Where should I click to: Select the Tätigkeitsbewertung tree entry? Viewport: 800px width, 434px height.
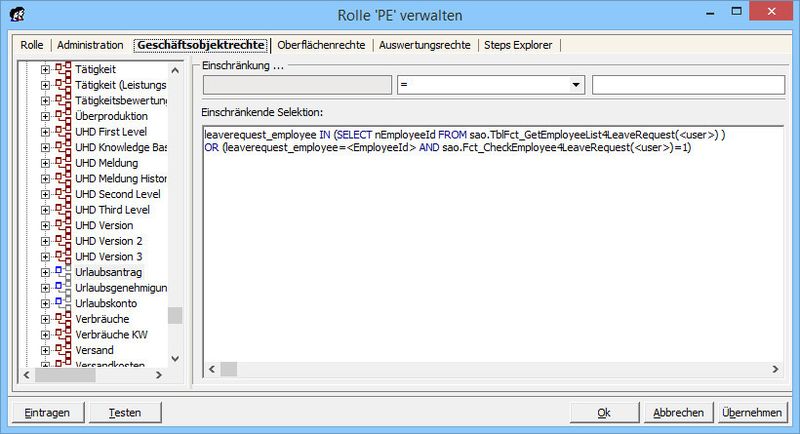121,100
